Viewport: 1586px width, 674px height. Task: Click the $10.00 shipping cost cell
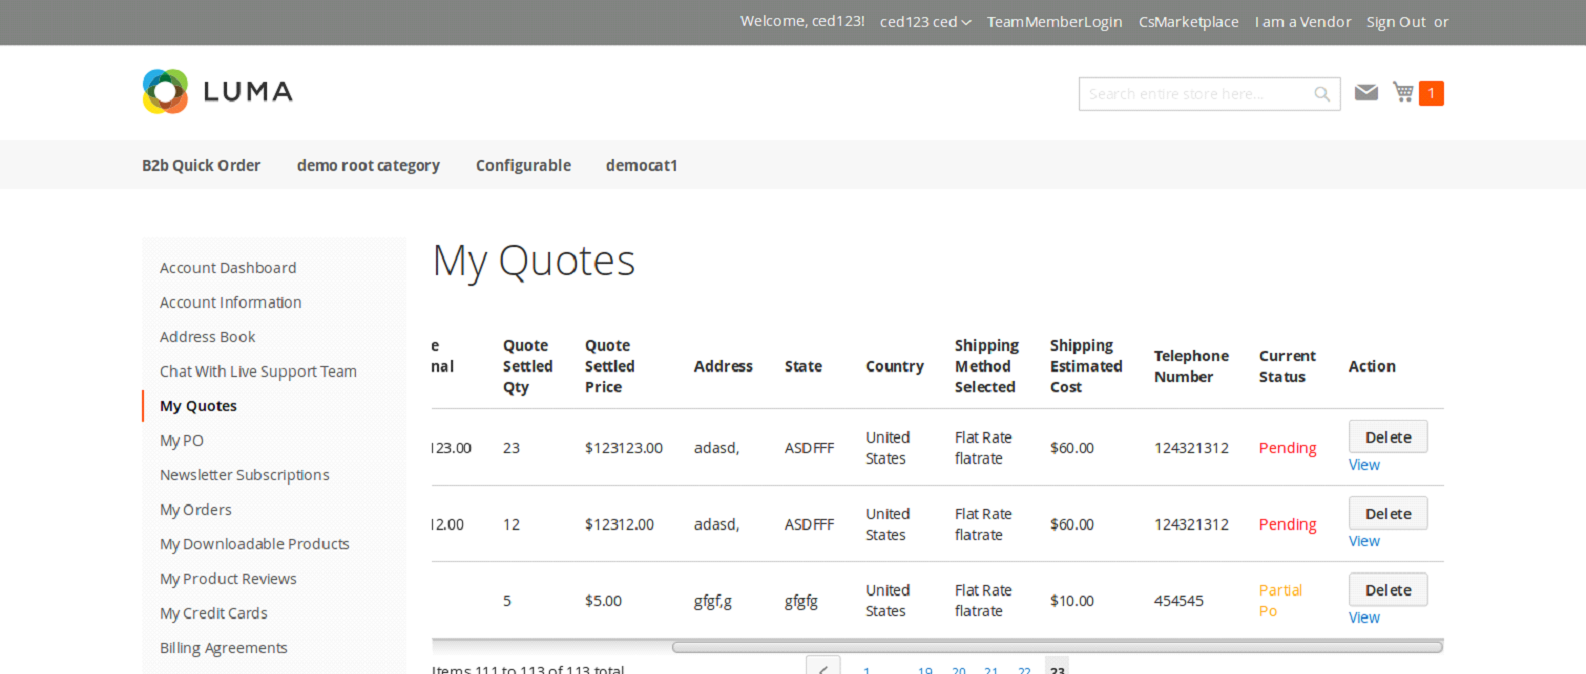coord(1072,601)
